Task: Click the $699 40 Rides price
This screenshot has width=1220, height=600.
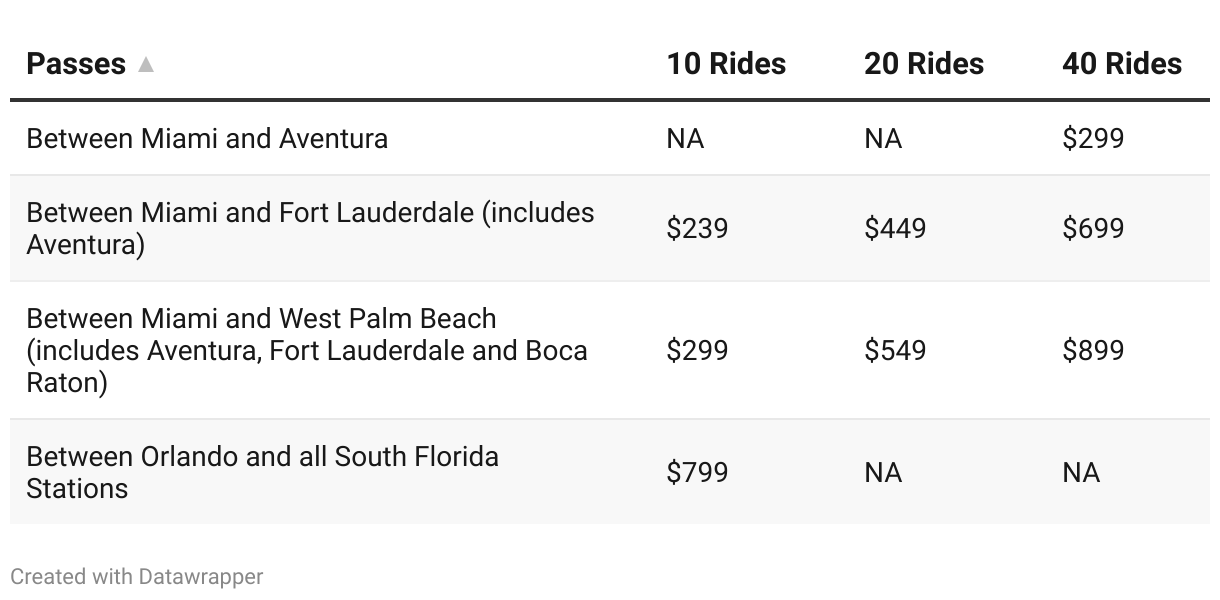Action: [x=1093, y=228]
